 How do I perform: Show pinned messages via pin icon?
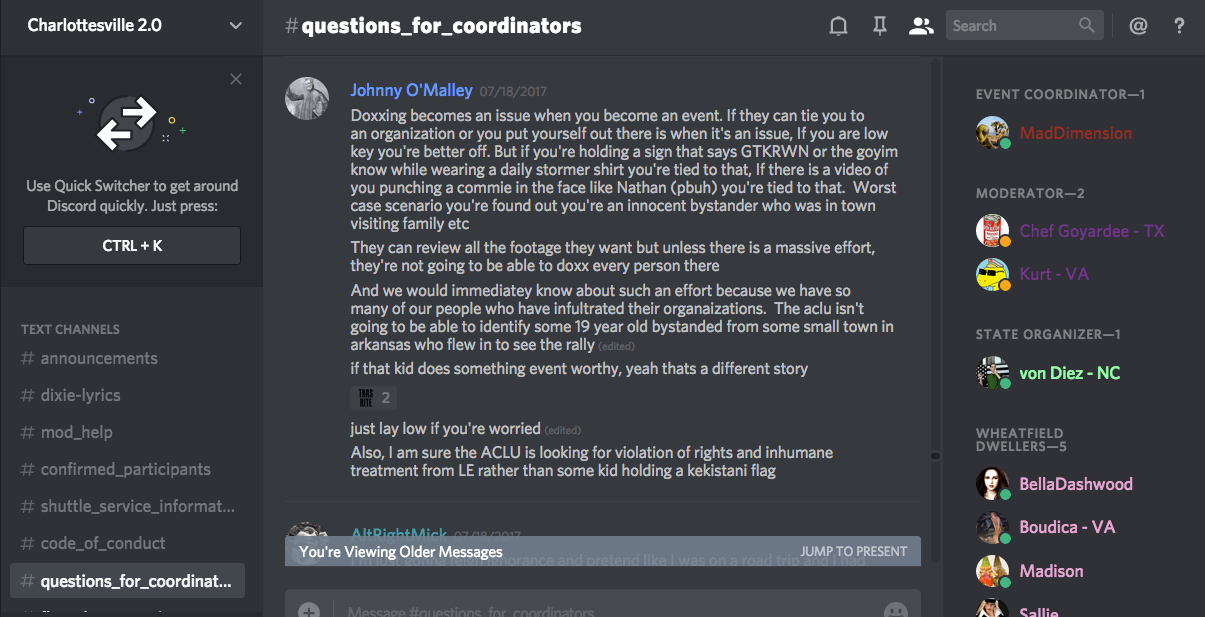(880, 26)
